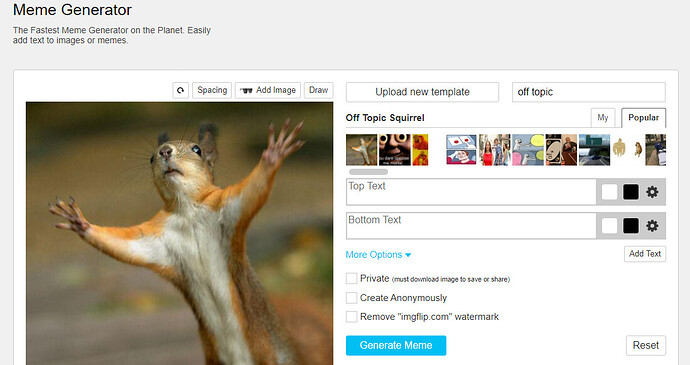The width and height of the screenshot is (690, 365).
Task: Click the Add Image button
Action: pyautogui.click(x=268, y=90)
